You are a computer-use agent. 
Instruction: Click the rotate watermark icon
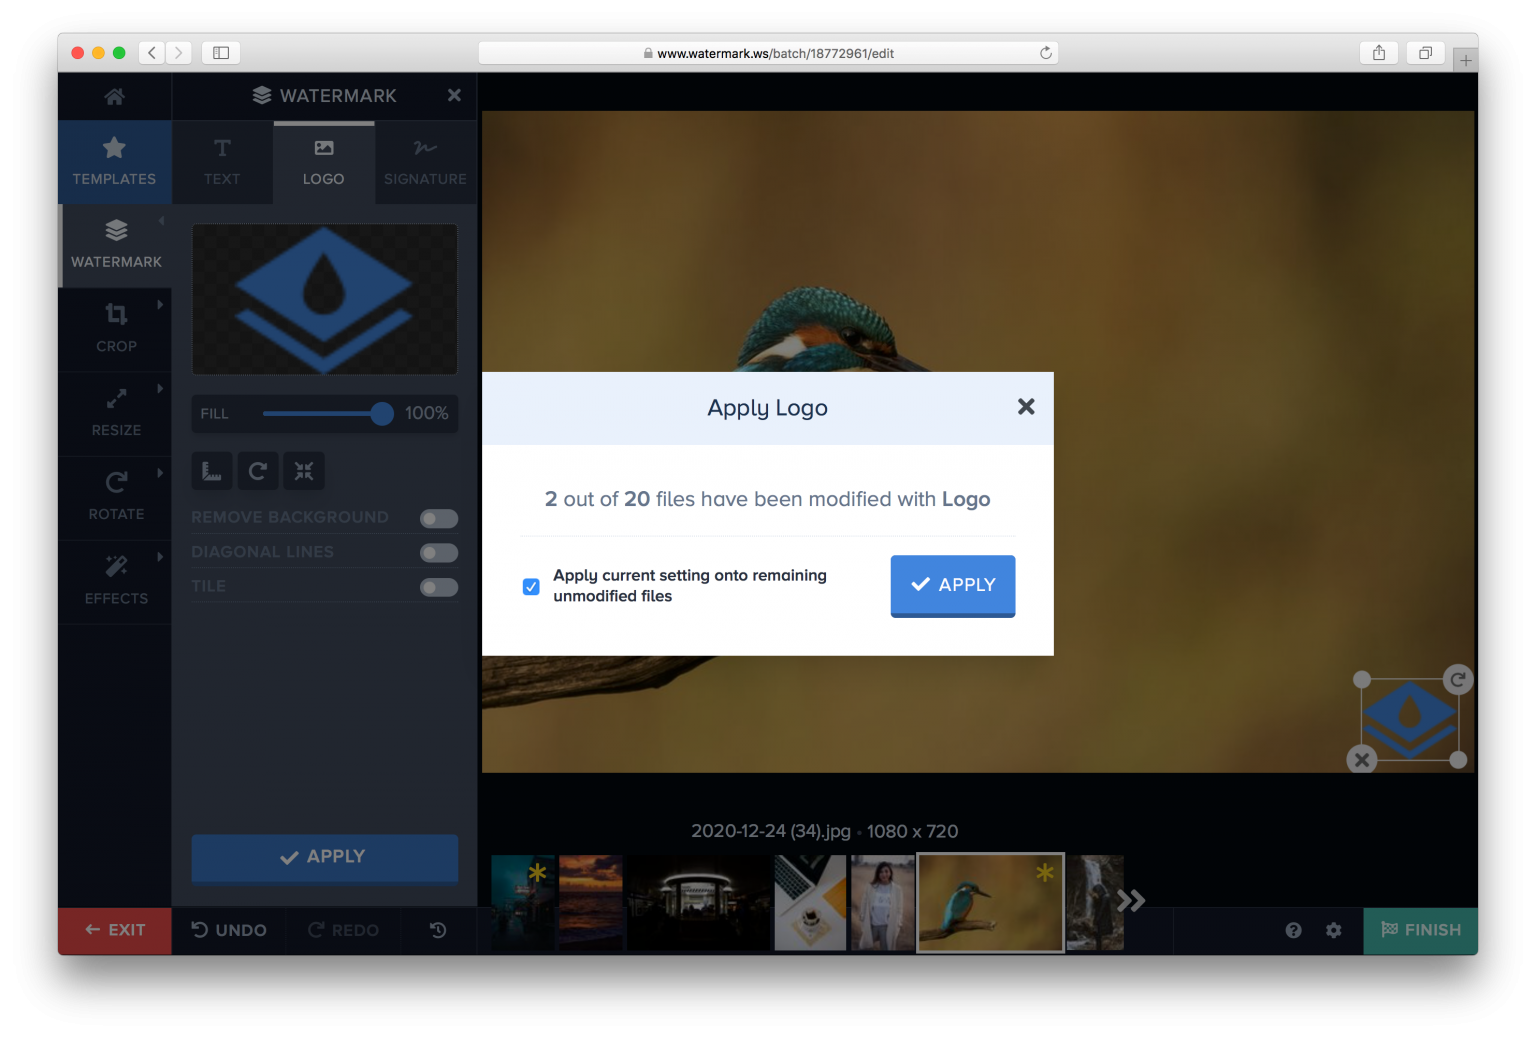click(x=258, y=470)
